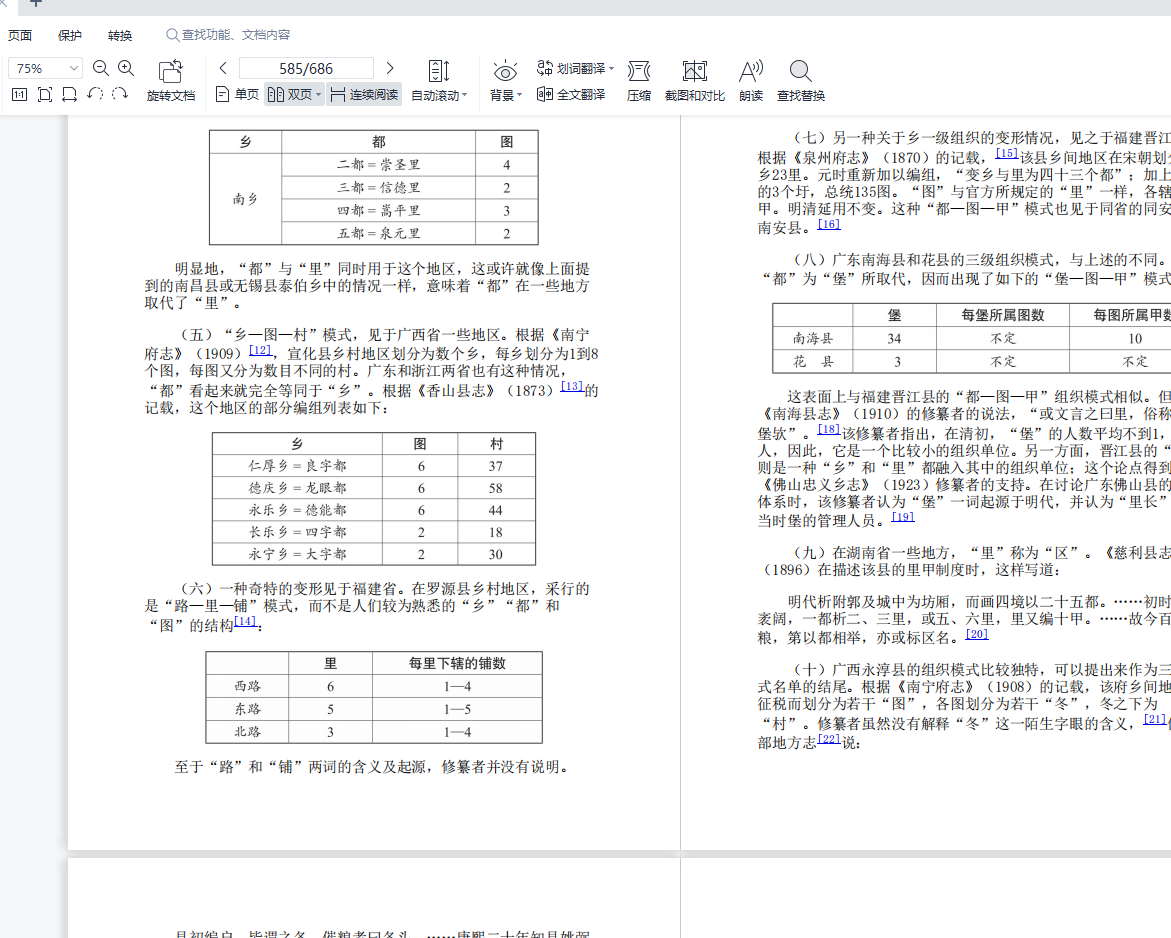Click table cell 德庆乡＝龙眼都
Screen dimensions: 1171x938
coord(297,488)
